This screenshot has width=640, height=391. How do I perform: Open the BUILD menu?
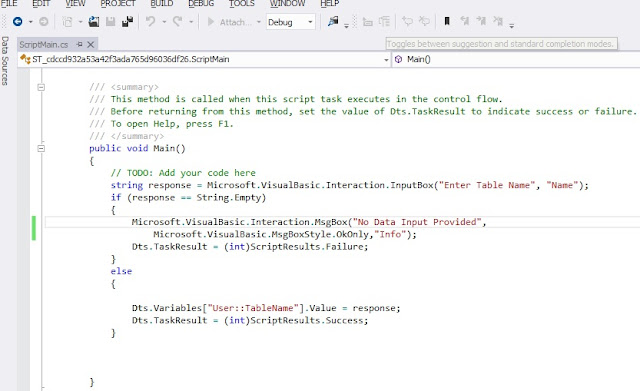click(162, 4)
